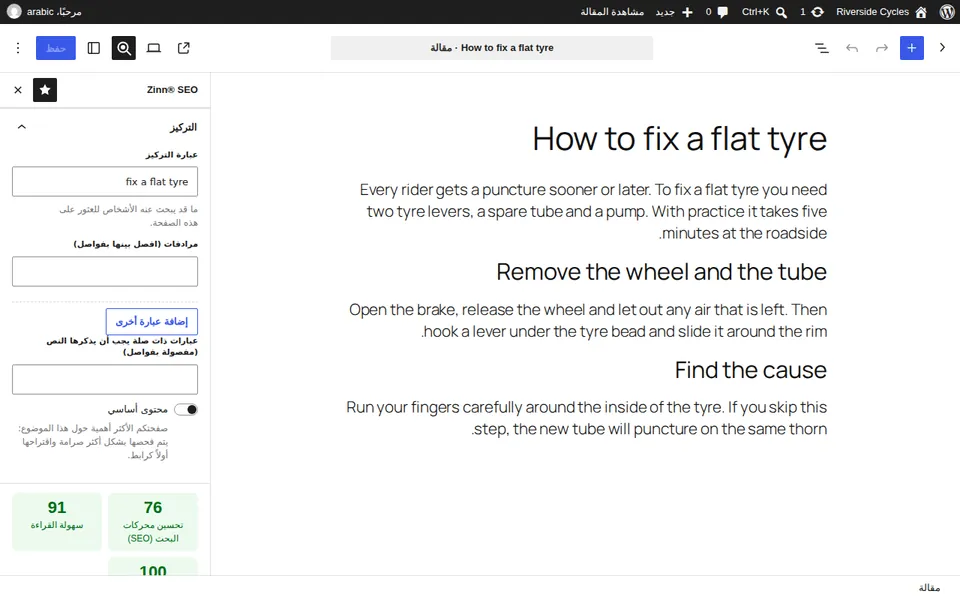Toggle the zoom out magnifier view
The width and height of the screenshot is (960, 600).
(x=124, y=48)
